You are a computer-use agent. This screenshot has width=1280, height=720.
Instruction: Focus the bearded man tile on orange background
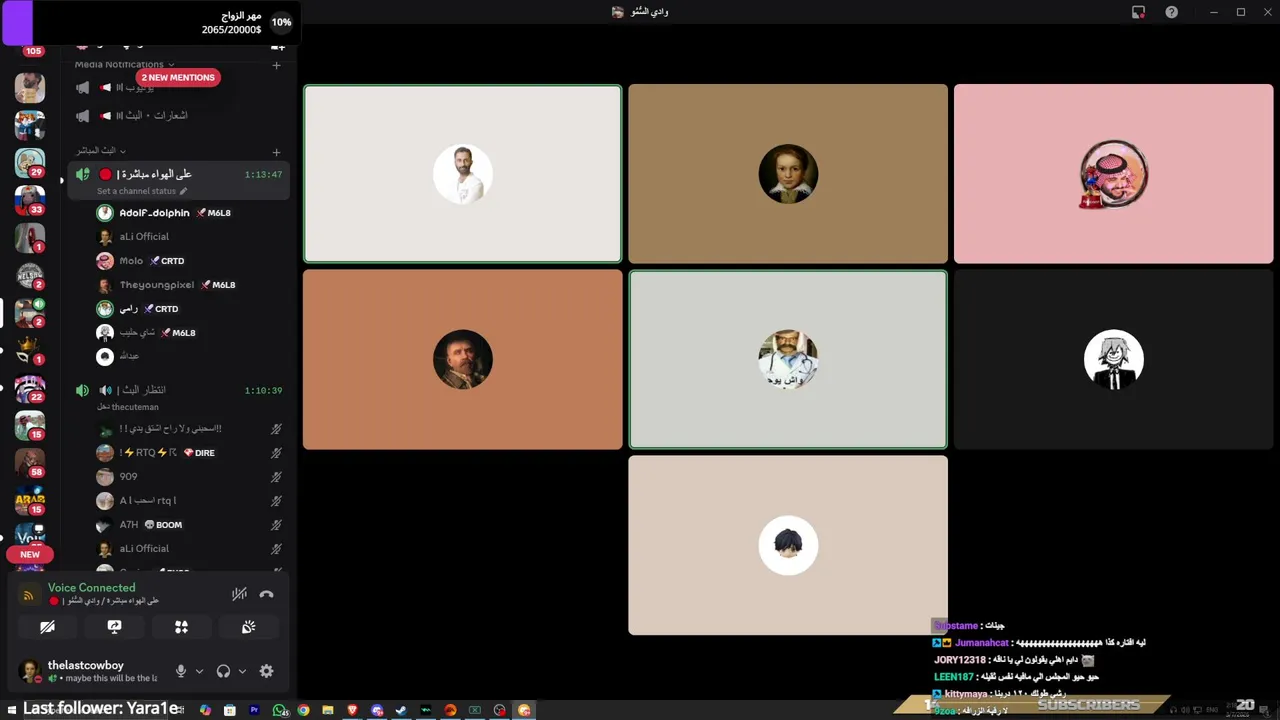tap(462, 360)
